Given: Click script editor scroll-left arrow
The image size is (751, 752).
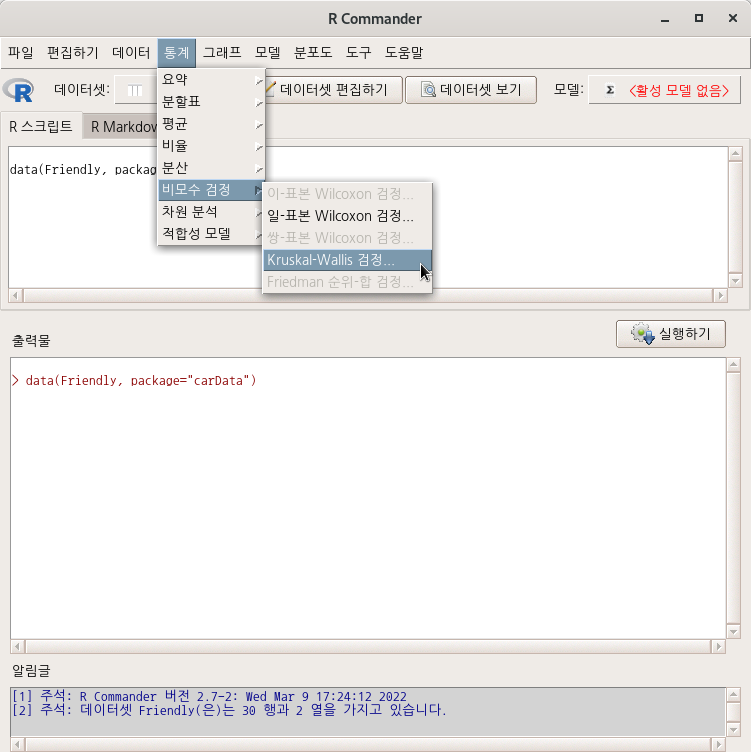Looking at the screenshot, I should pyautogui.click(x=15, y=295).
